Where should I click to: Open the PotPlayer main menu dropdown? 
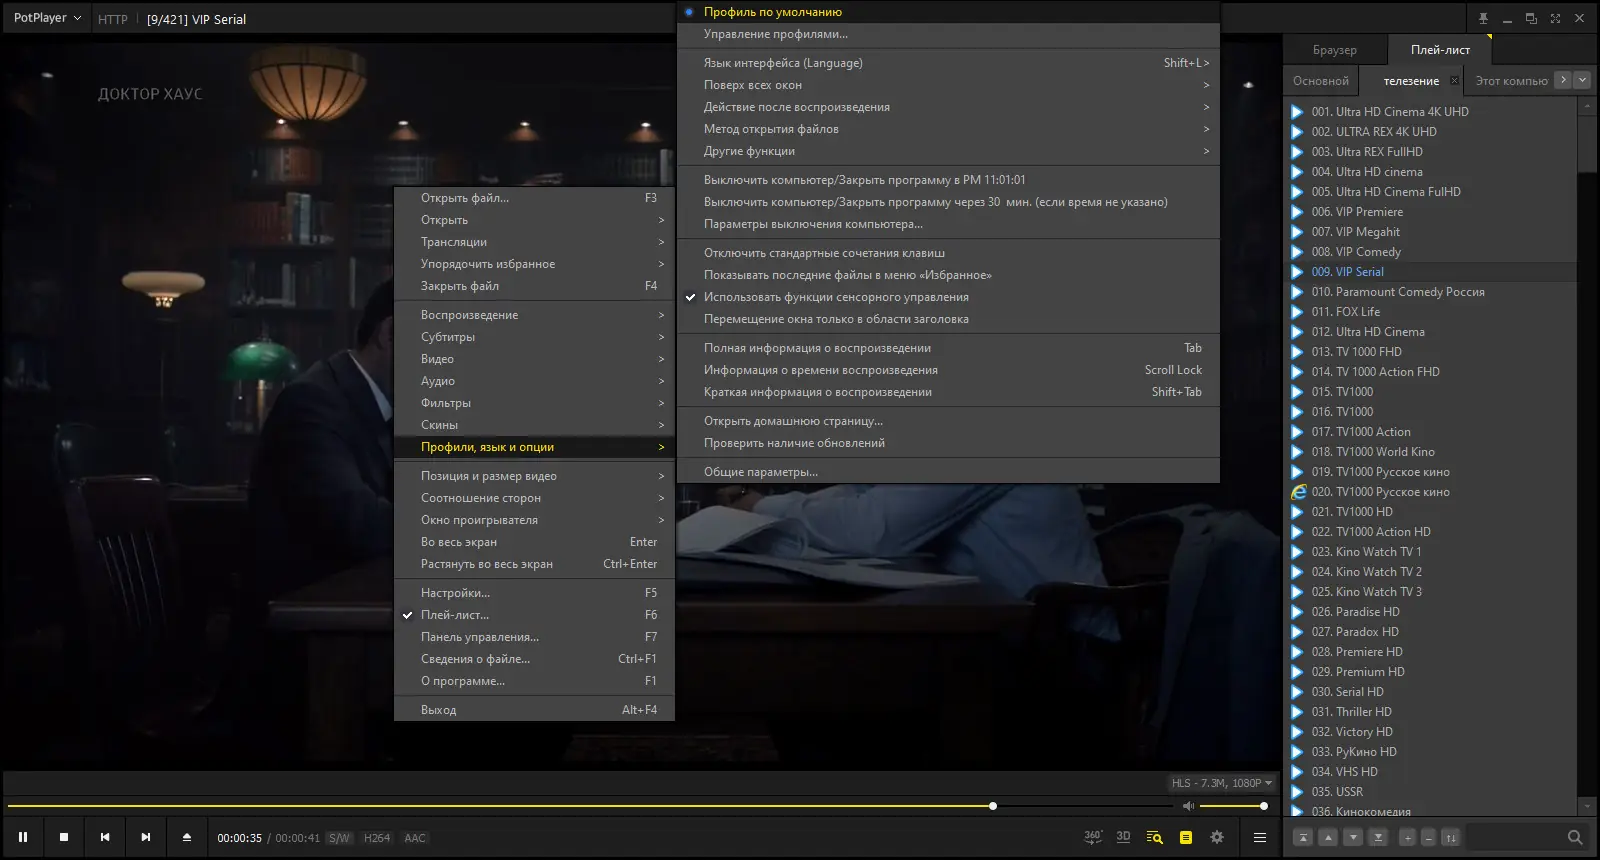(x=47, y=18)
